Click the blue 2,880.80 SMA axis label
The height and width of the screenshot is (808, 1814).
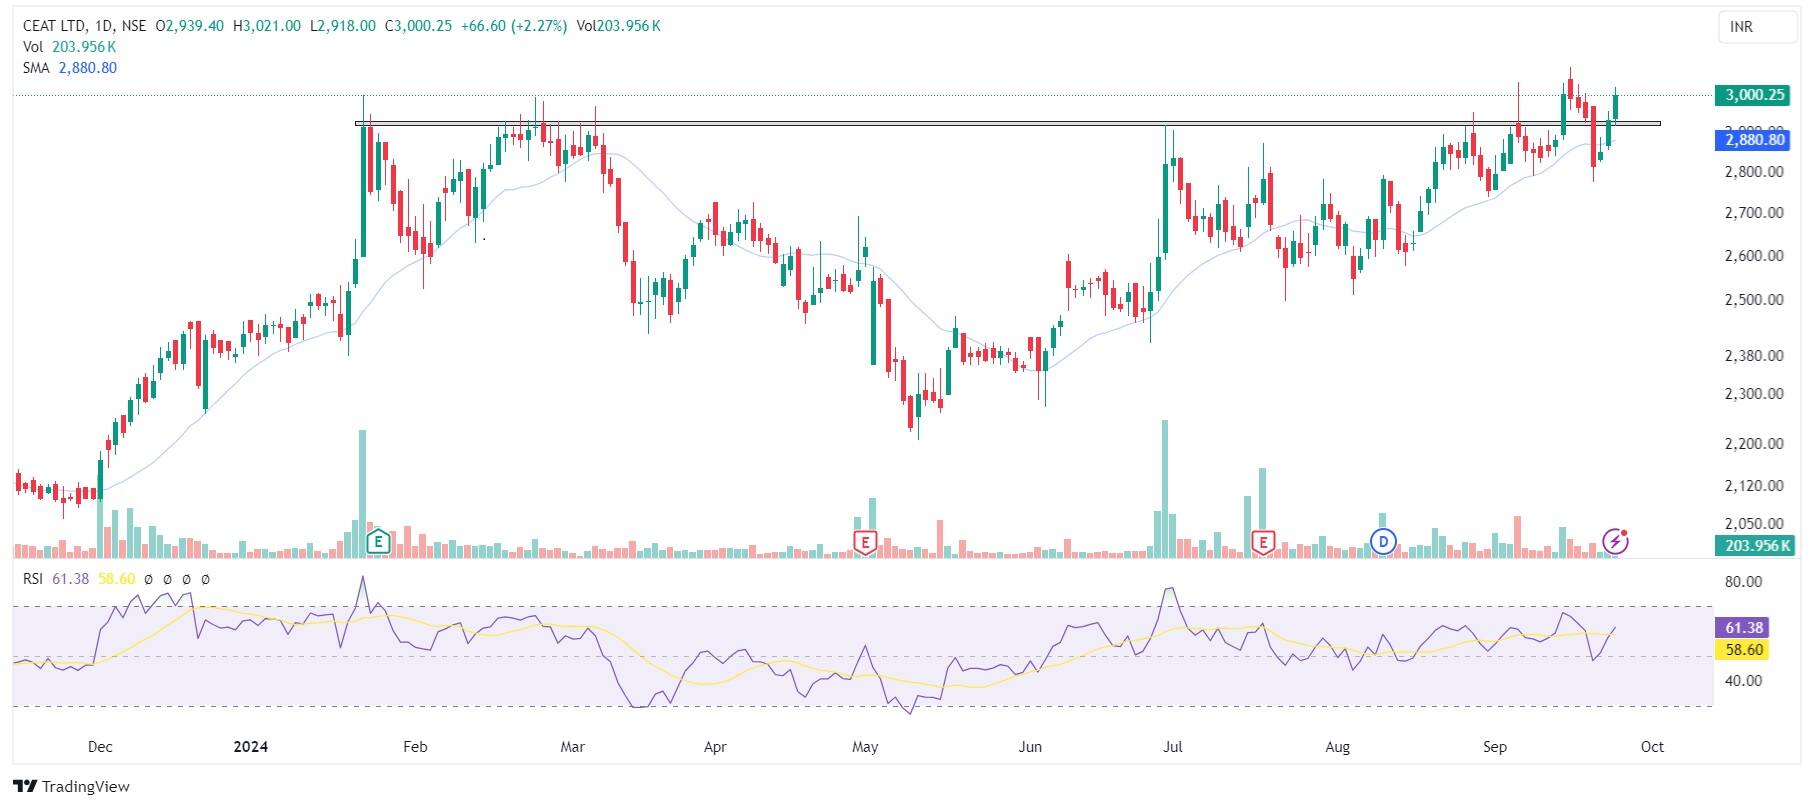[x=1751, y=140]
